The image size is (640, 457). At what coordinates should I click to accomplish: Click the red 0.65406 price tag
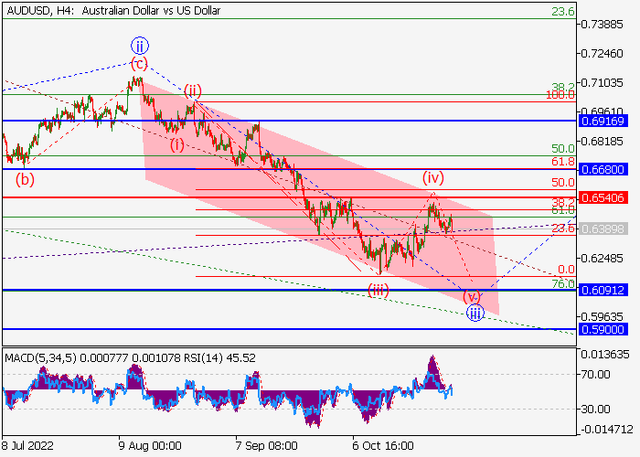click(x=603, y=198)
